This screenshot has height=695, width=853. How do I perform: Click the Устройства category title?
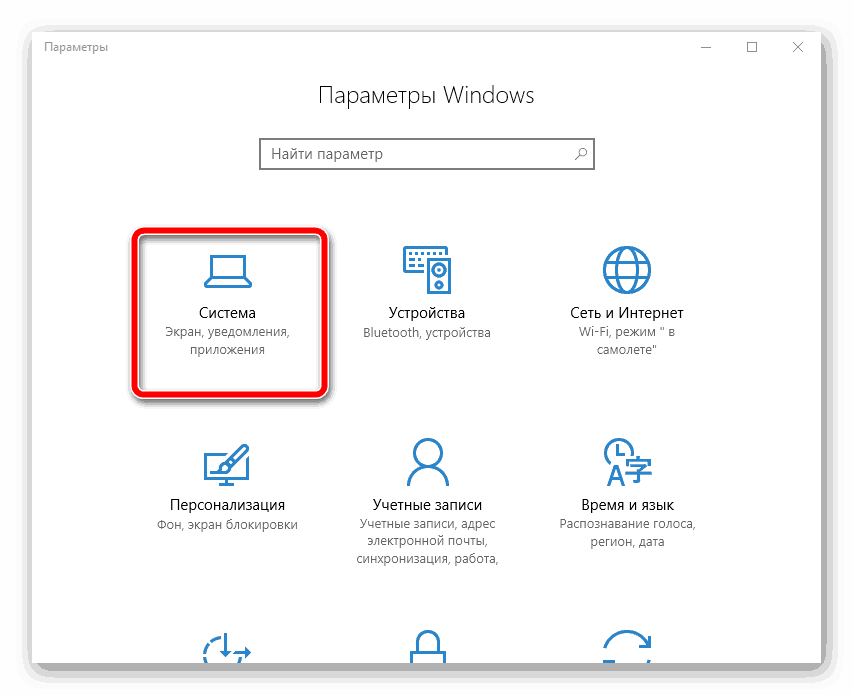[x=427, y=313]
